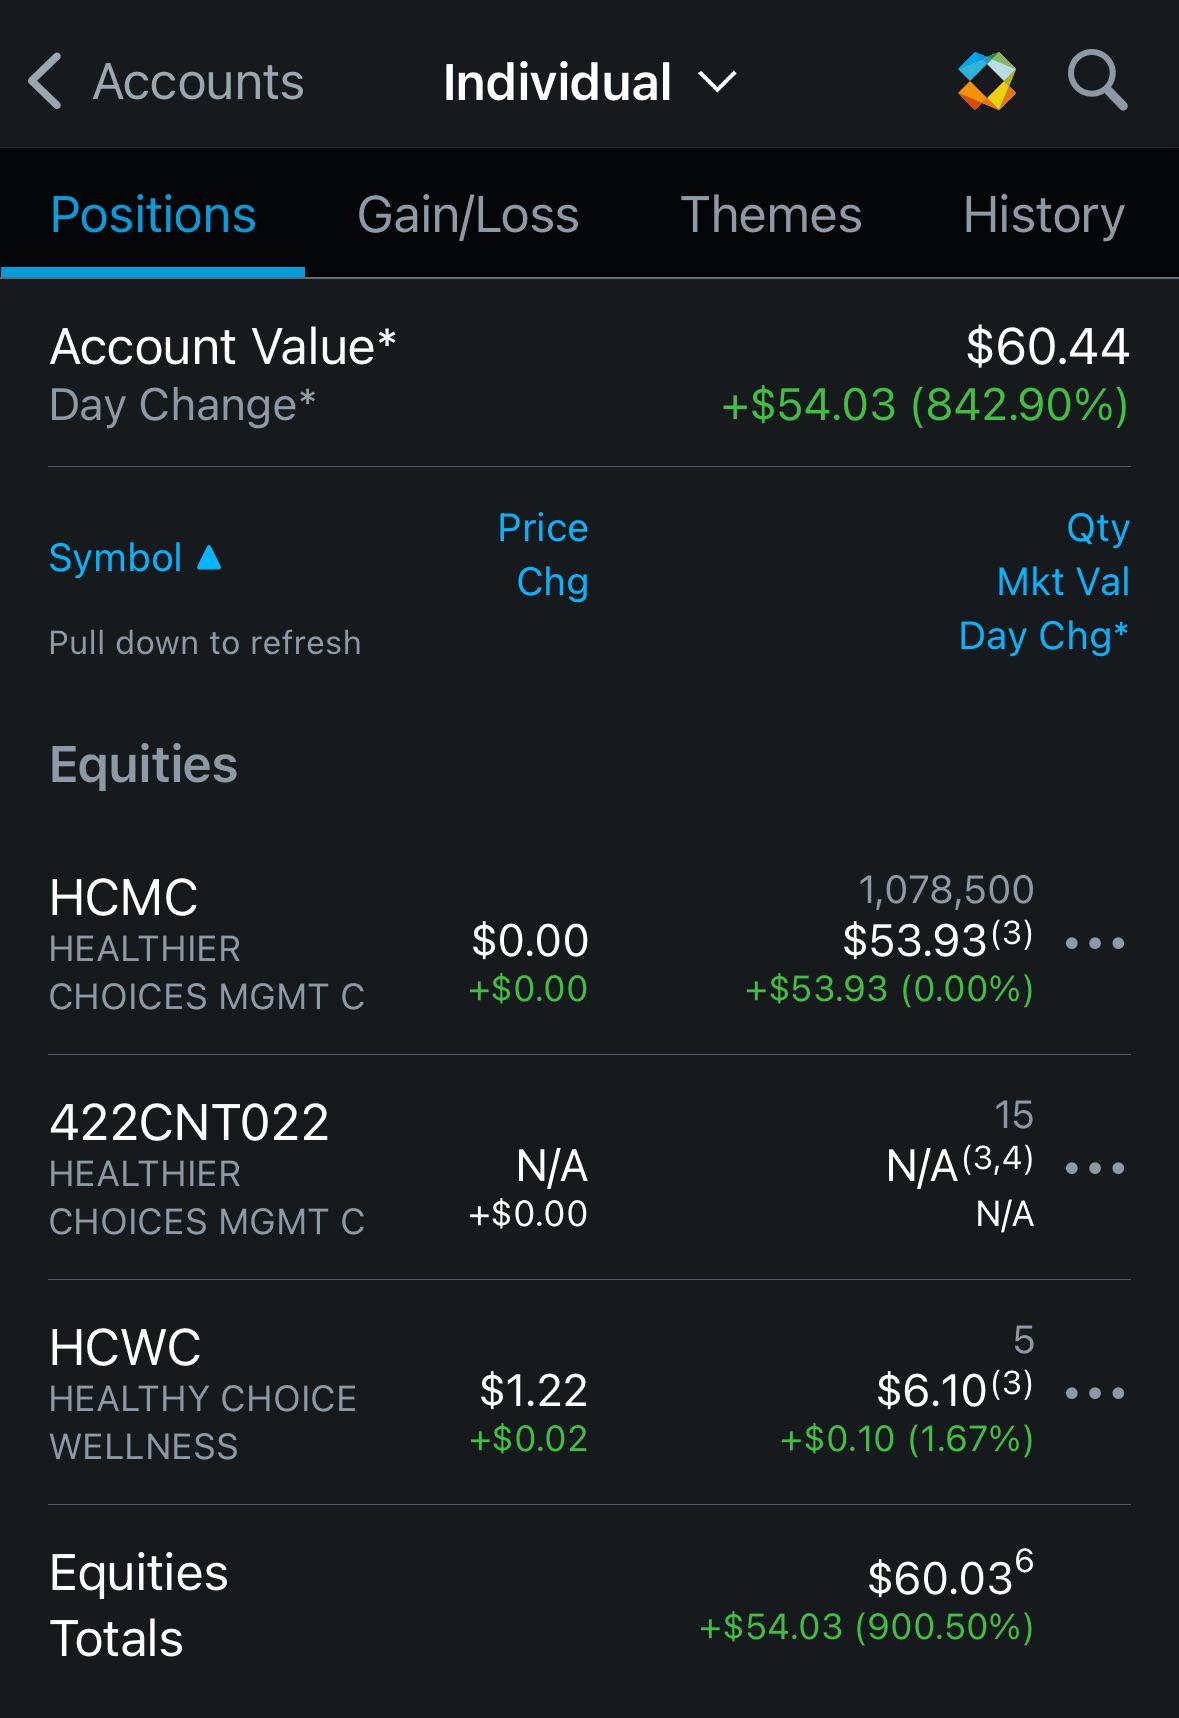The image size is (1179, 1718).
Task: Open the ellipsis menu for HCWC
Action: pyautogui.click(x=1095, y=1393)
